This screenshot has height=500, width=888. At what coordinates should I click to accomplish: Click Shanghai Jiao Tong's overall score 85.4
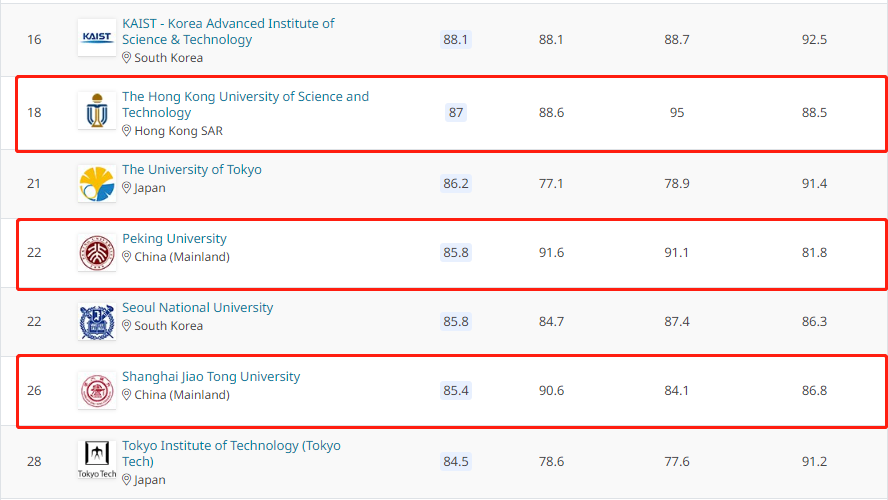[456, 391]
